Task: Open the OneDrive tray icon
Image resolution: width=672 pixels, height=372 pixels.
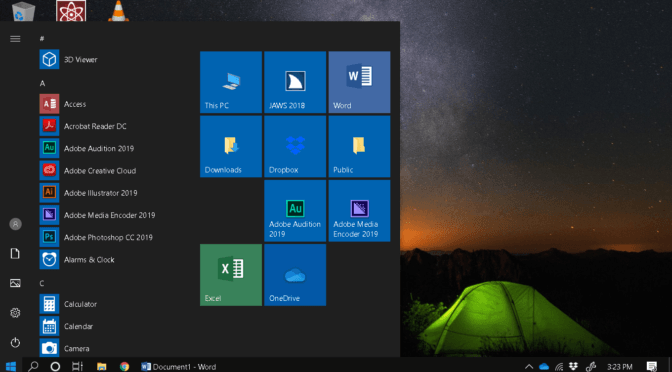Action: tap(544, 366)
